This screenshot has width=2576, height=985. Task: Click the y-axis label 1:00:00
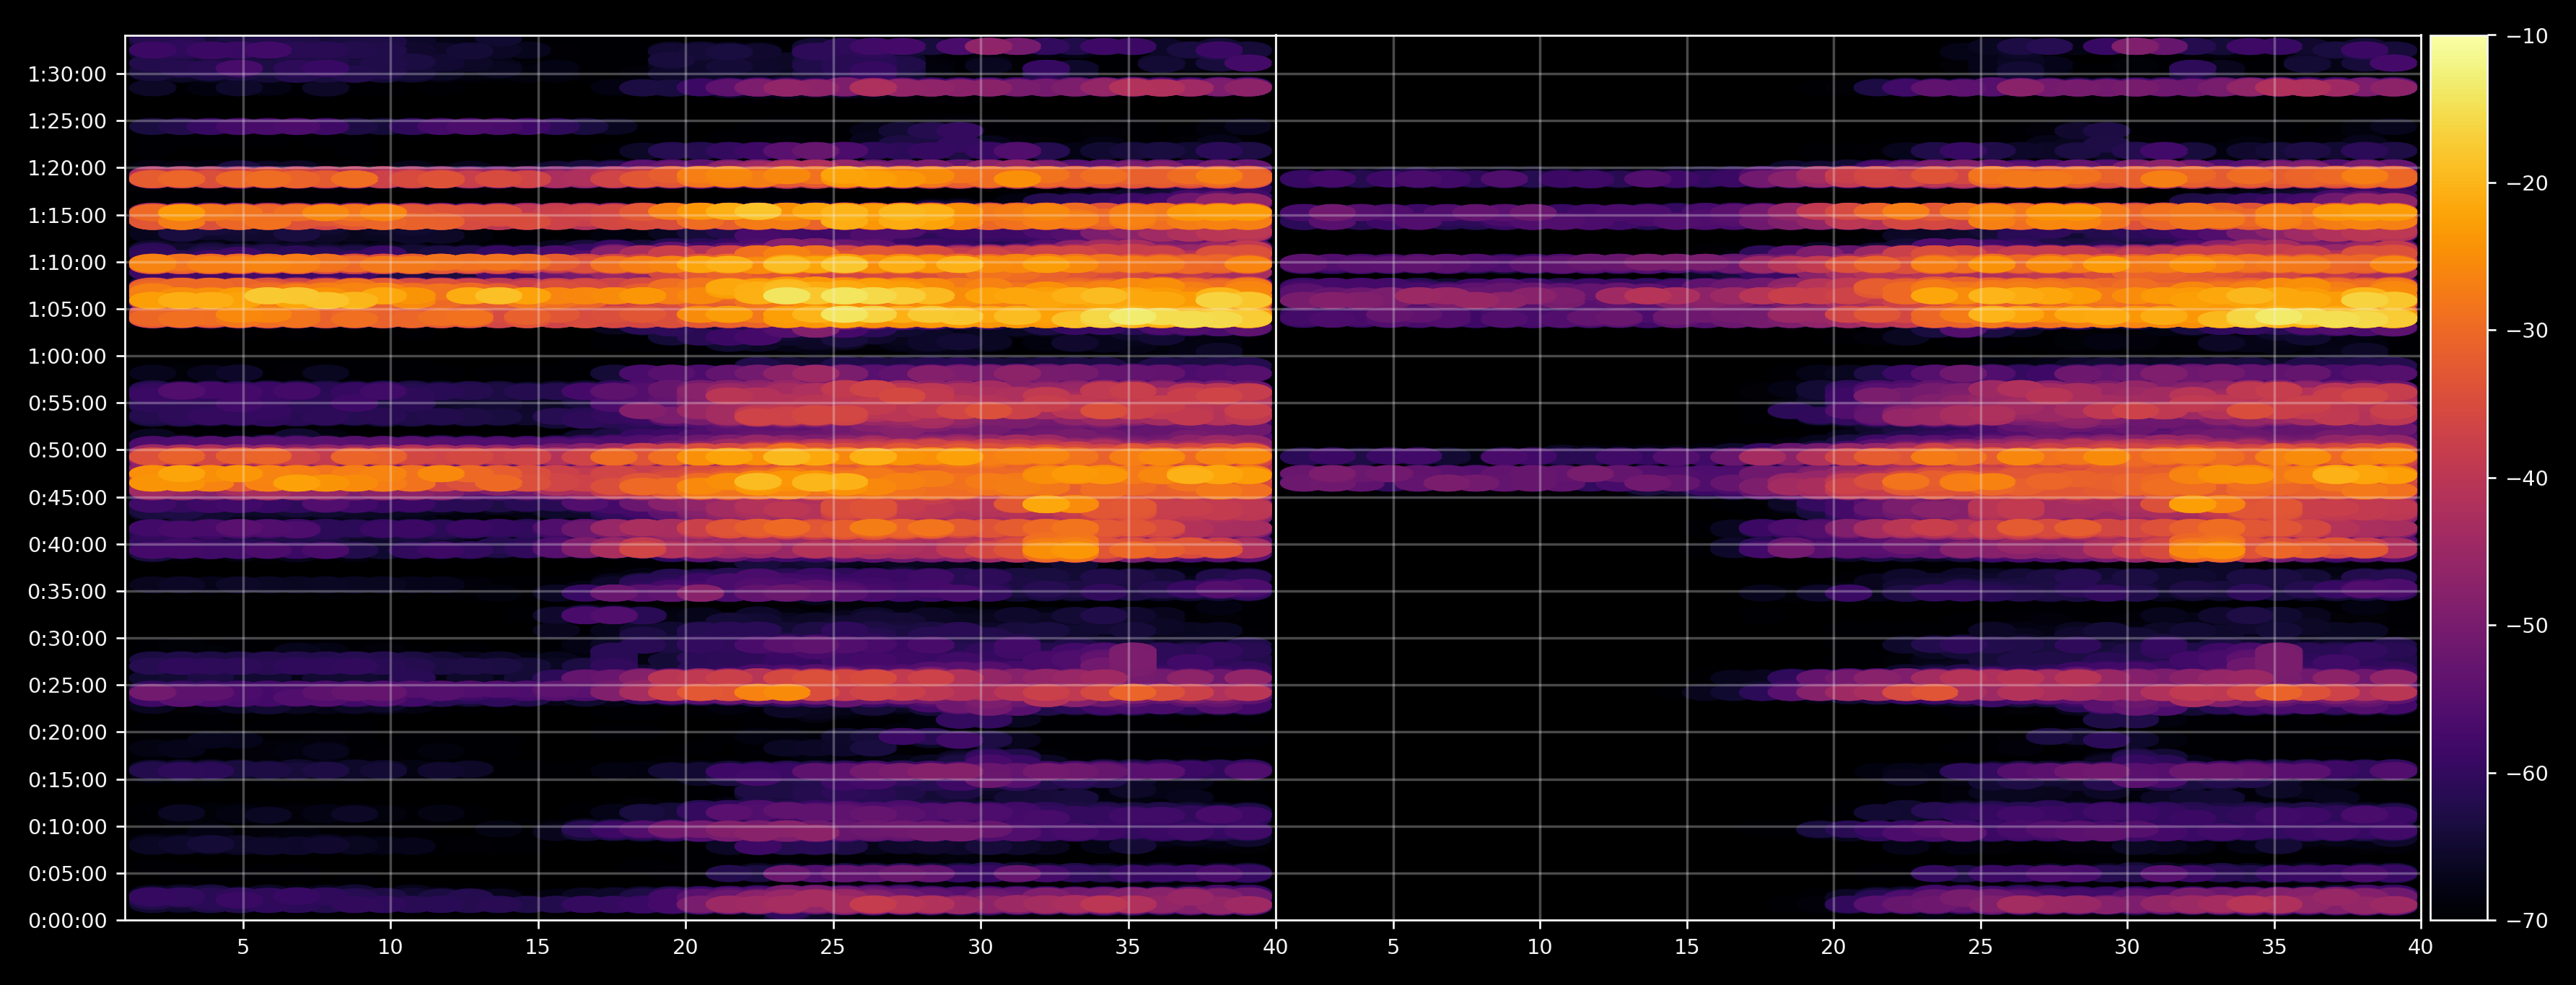[67, 357]
